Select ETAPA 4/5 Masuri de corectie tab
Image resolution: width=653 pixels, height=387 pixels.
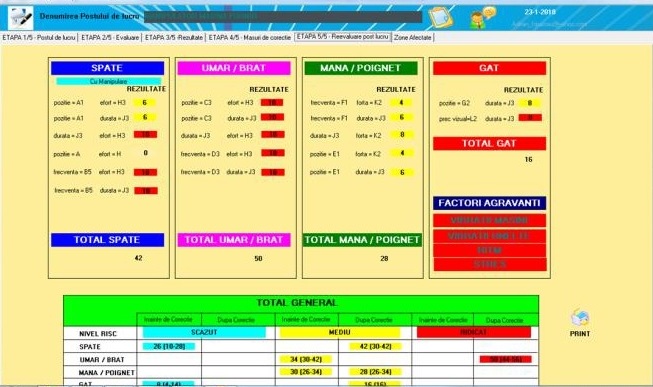(249, 37)
